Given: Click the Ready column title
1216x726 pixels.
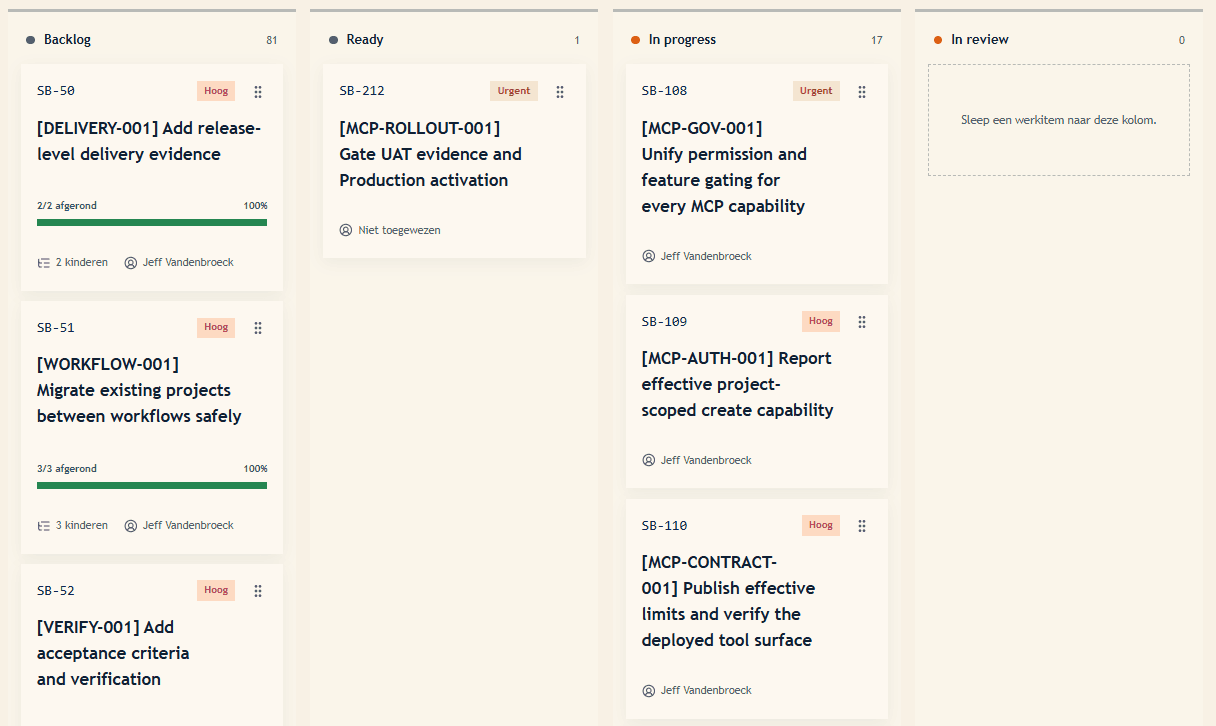Looking at the screenshot, I should point(365,40).
